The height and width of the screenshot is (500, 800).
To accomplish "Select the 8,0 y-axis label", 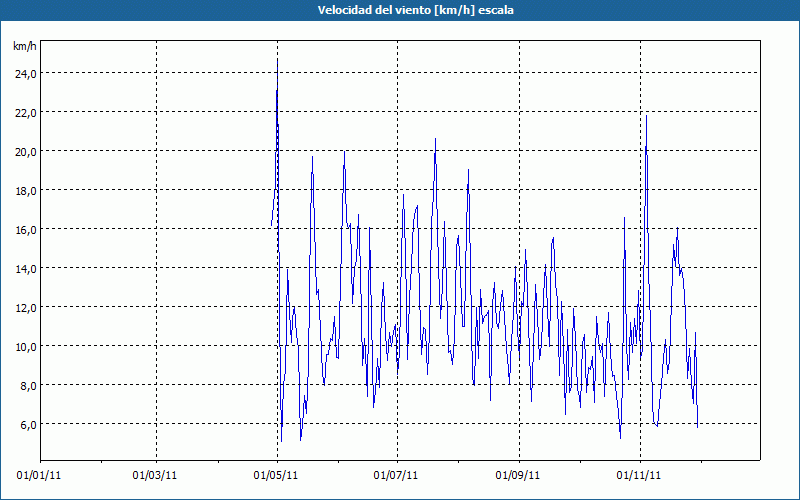I will [x=28, y=386].
